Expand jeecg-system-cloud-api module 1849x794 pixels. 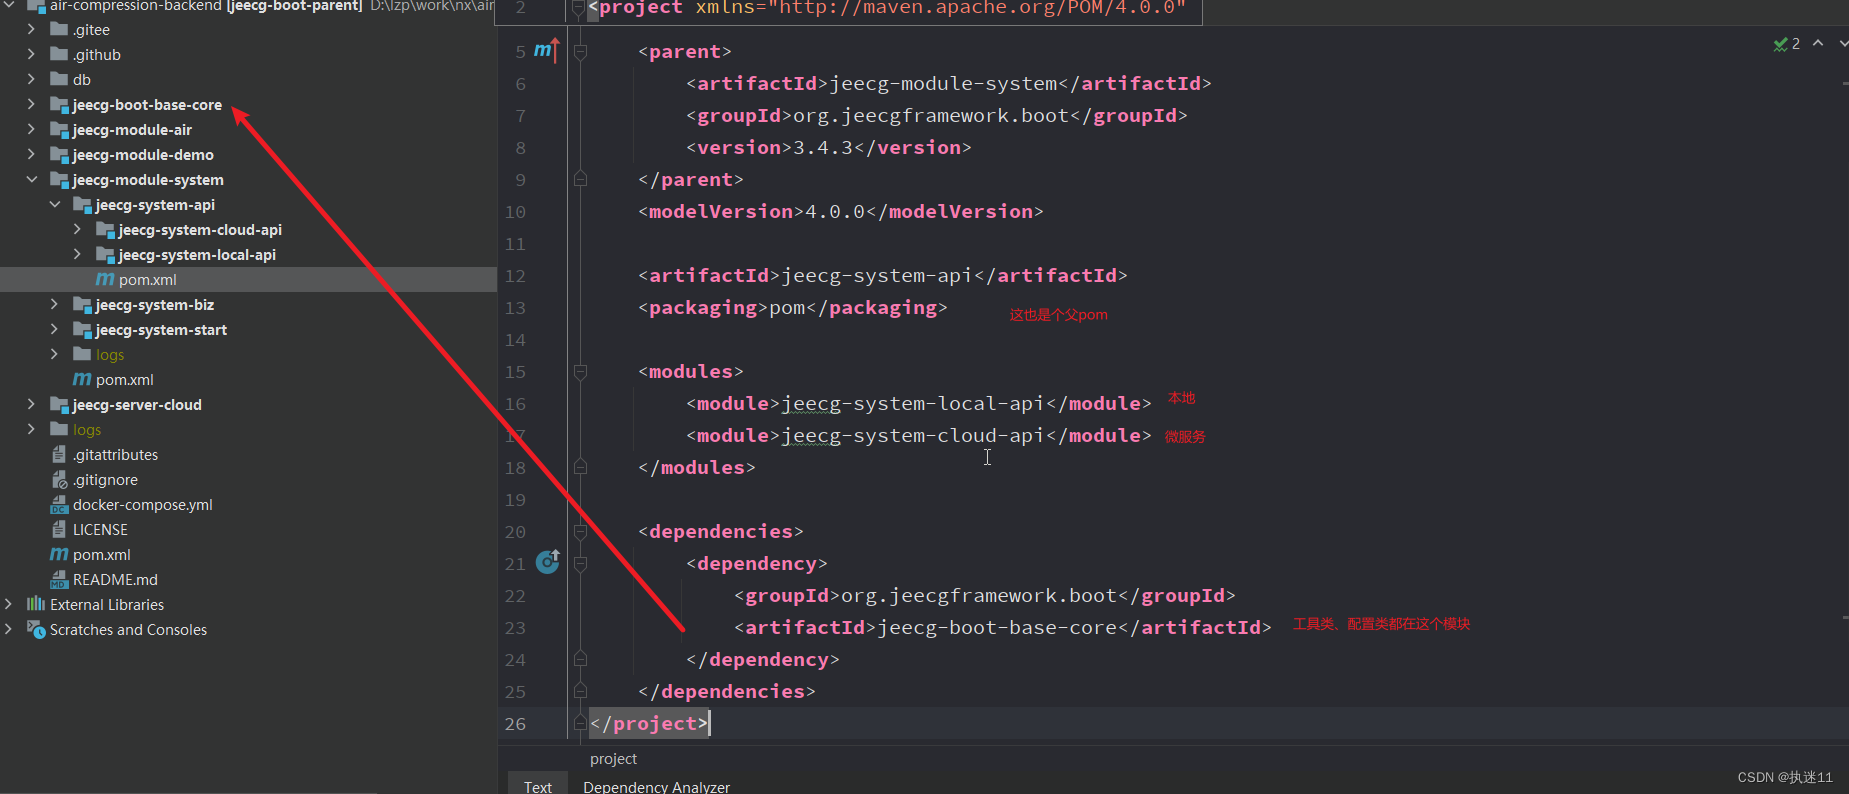coord(77,229)
